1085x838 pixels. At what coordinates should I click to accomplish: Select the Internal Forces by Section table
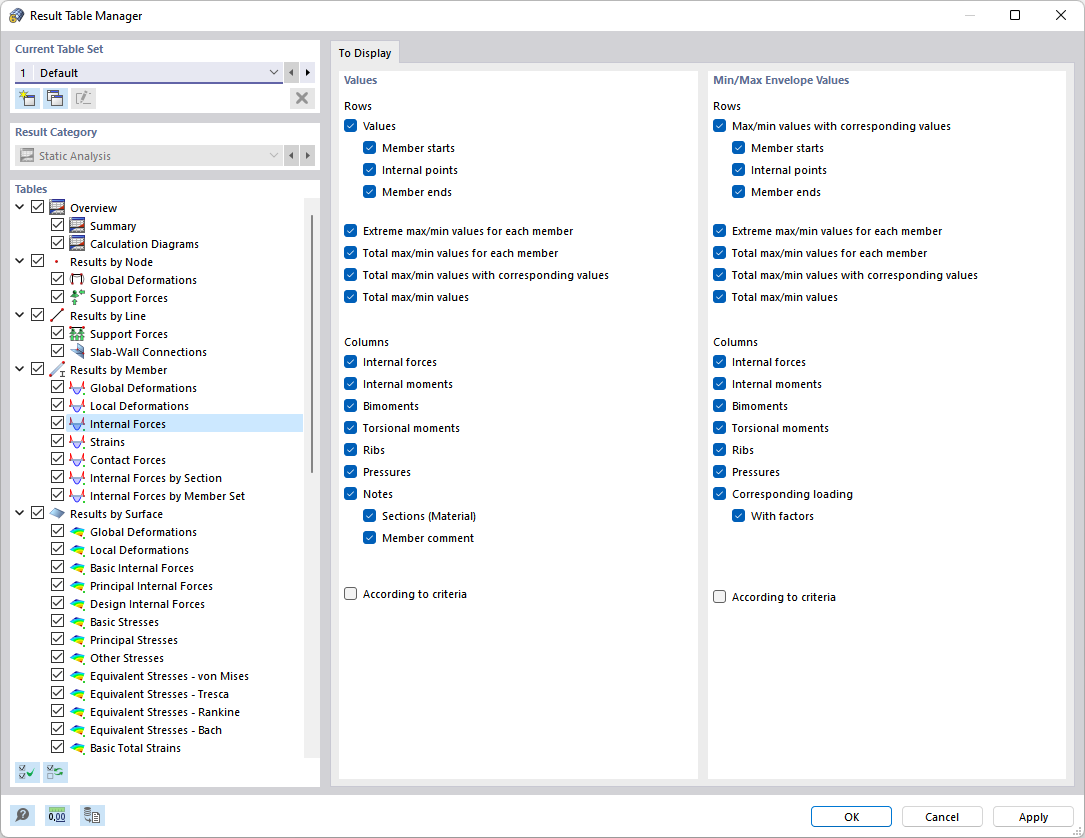154,477
